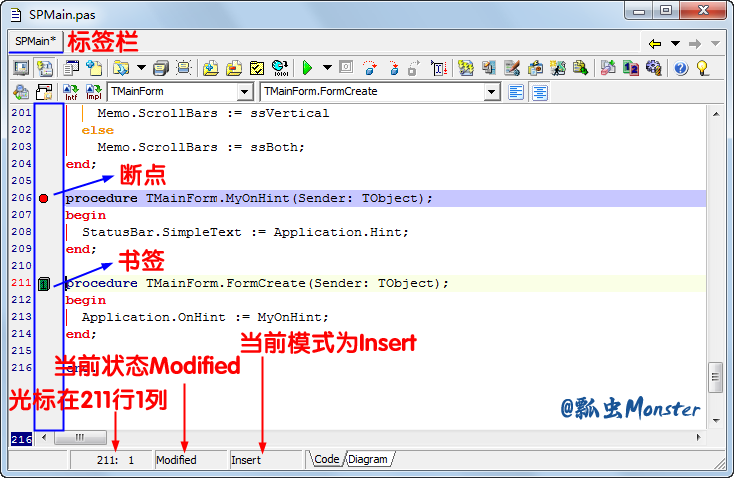Click the trace into debug icon

point(393,68)
